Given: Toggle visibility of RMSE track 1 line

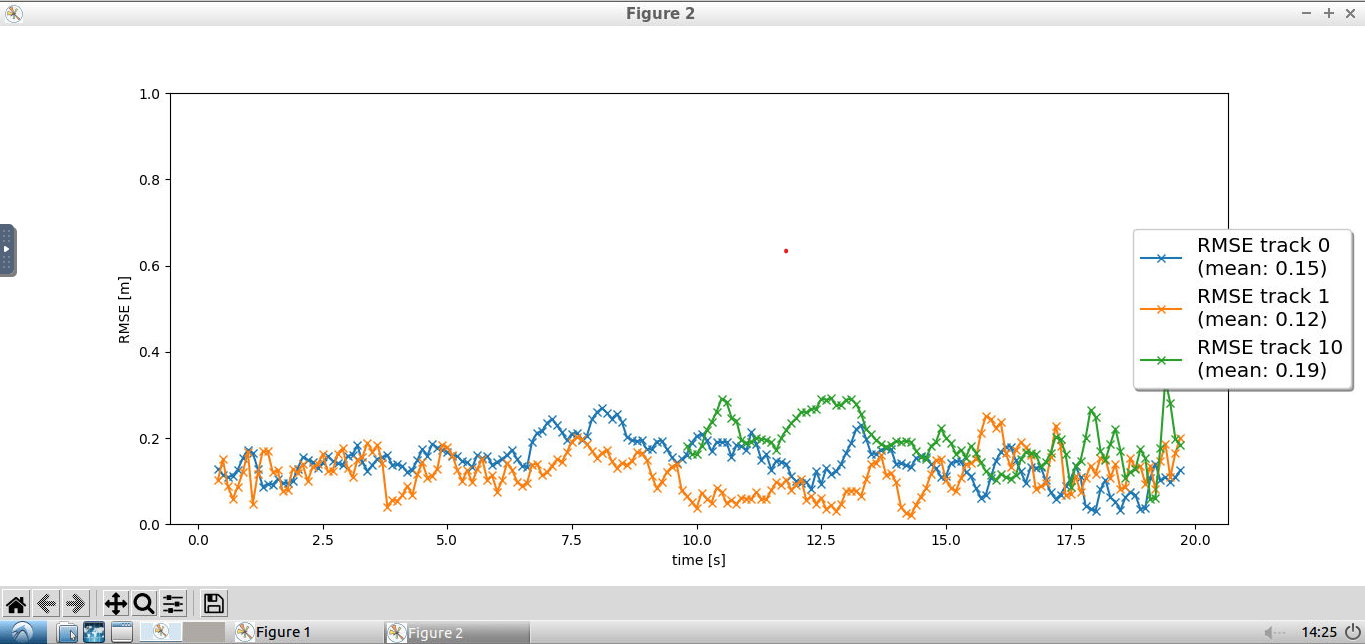Looking at the screenshot, I should click(1163, 308).
